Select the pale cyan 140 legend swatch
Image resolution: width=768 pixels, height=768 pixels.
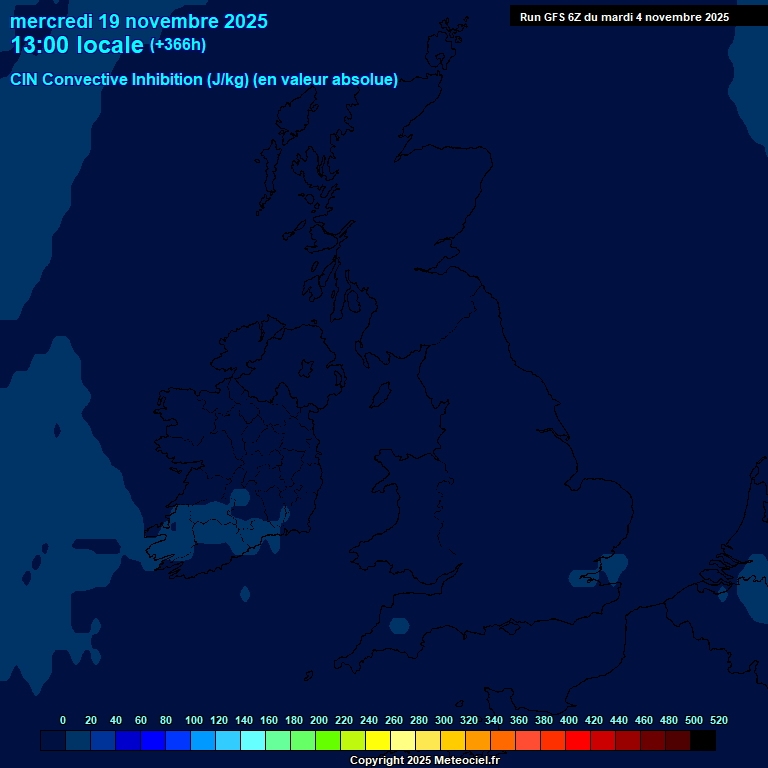[x=253, y=741]
